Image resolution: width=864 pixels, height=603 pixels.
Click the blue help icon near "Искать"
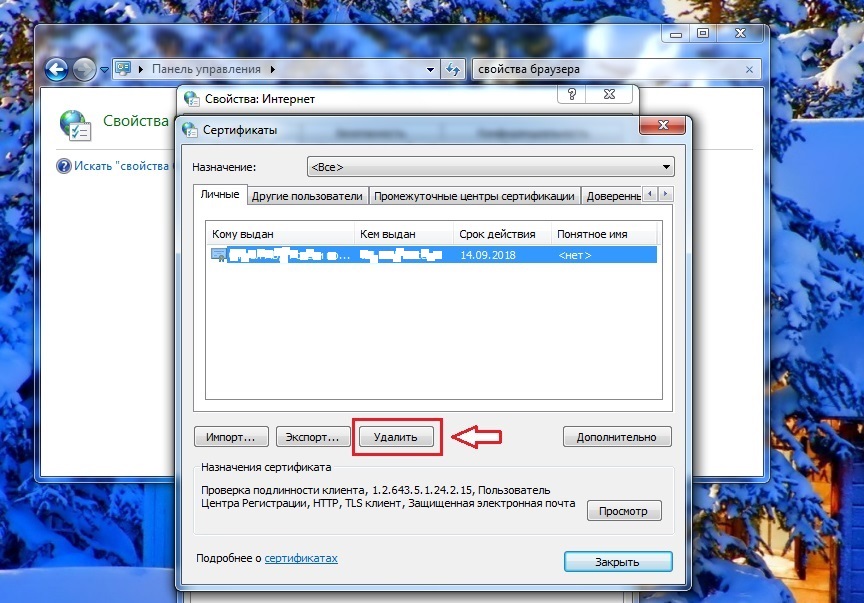(63, 166)
